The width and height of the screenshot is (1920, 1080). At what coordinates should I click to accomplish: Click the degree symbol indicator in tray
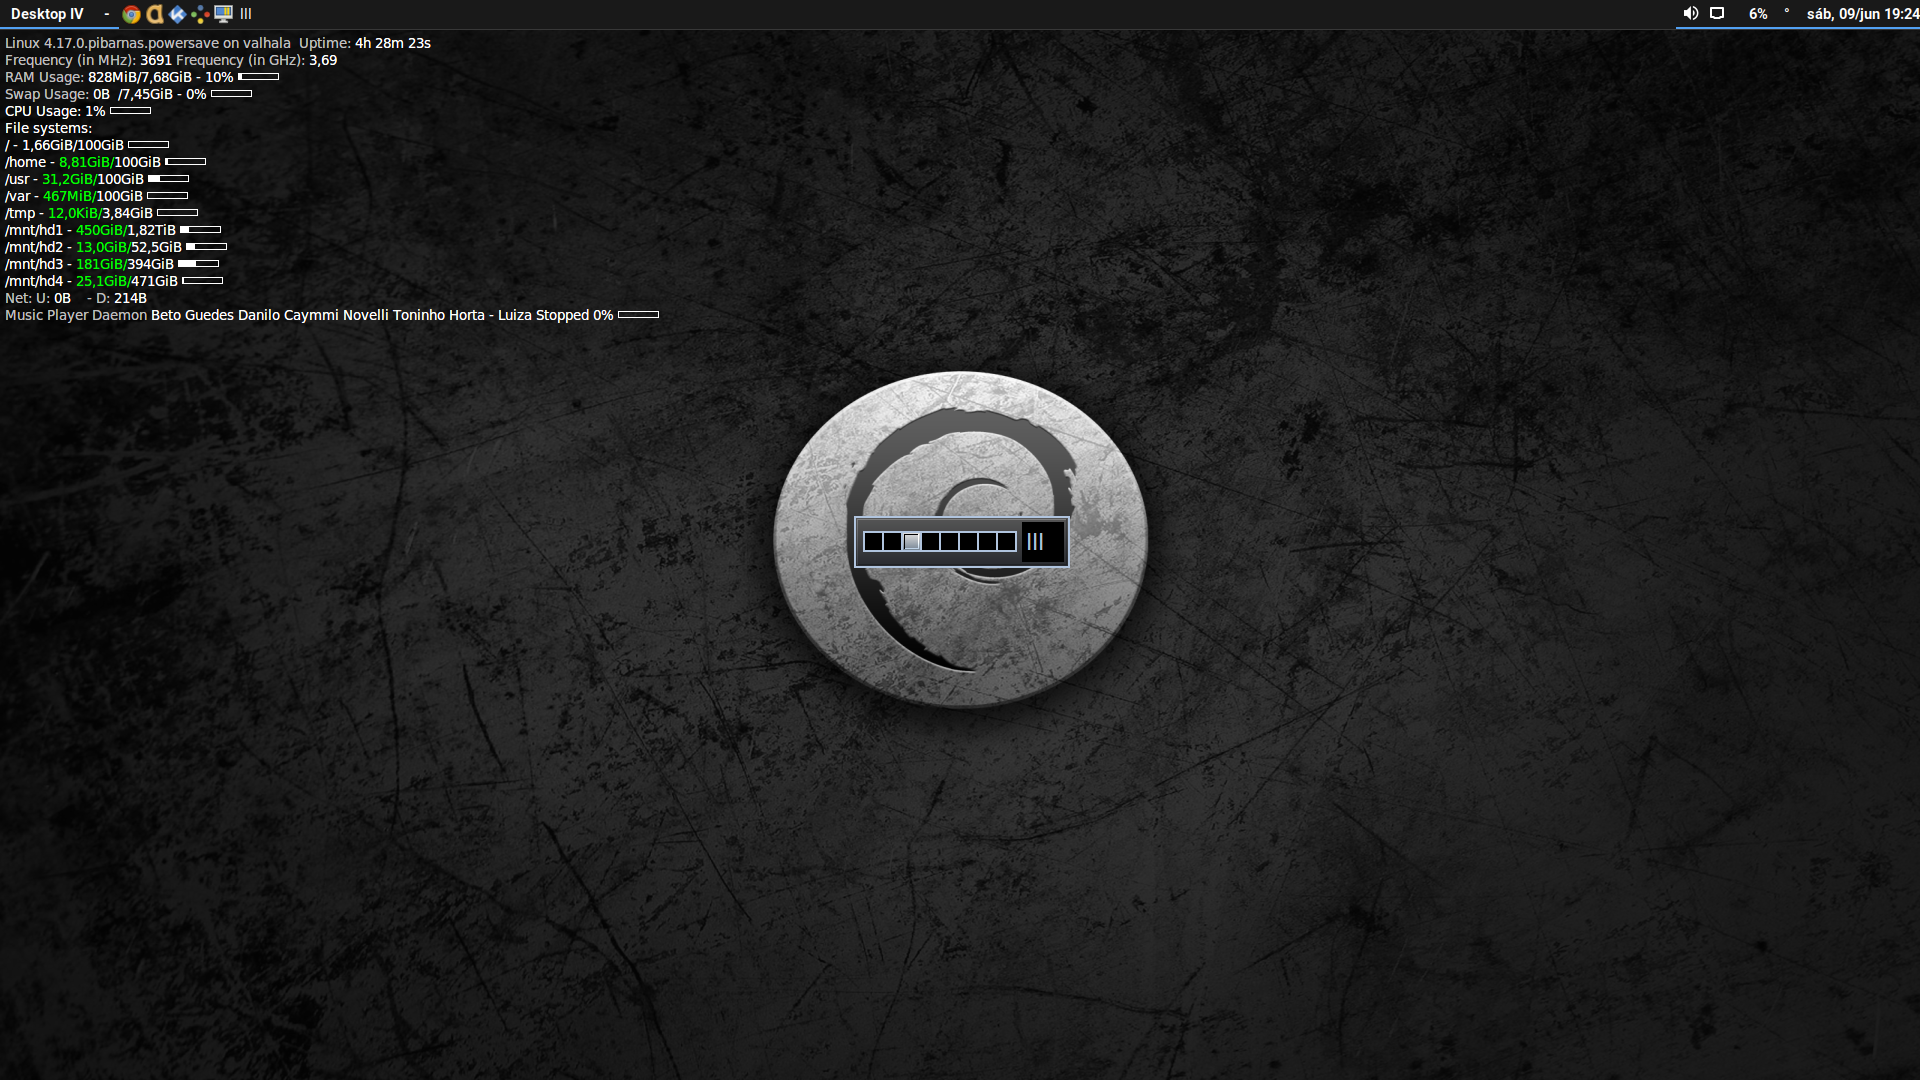coord(1787,11)
